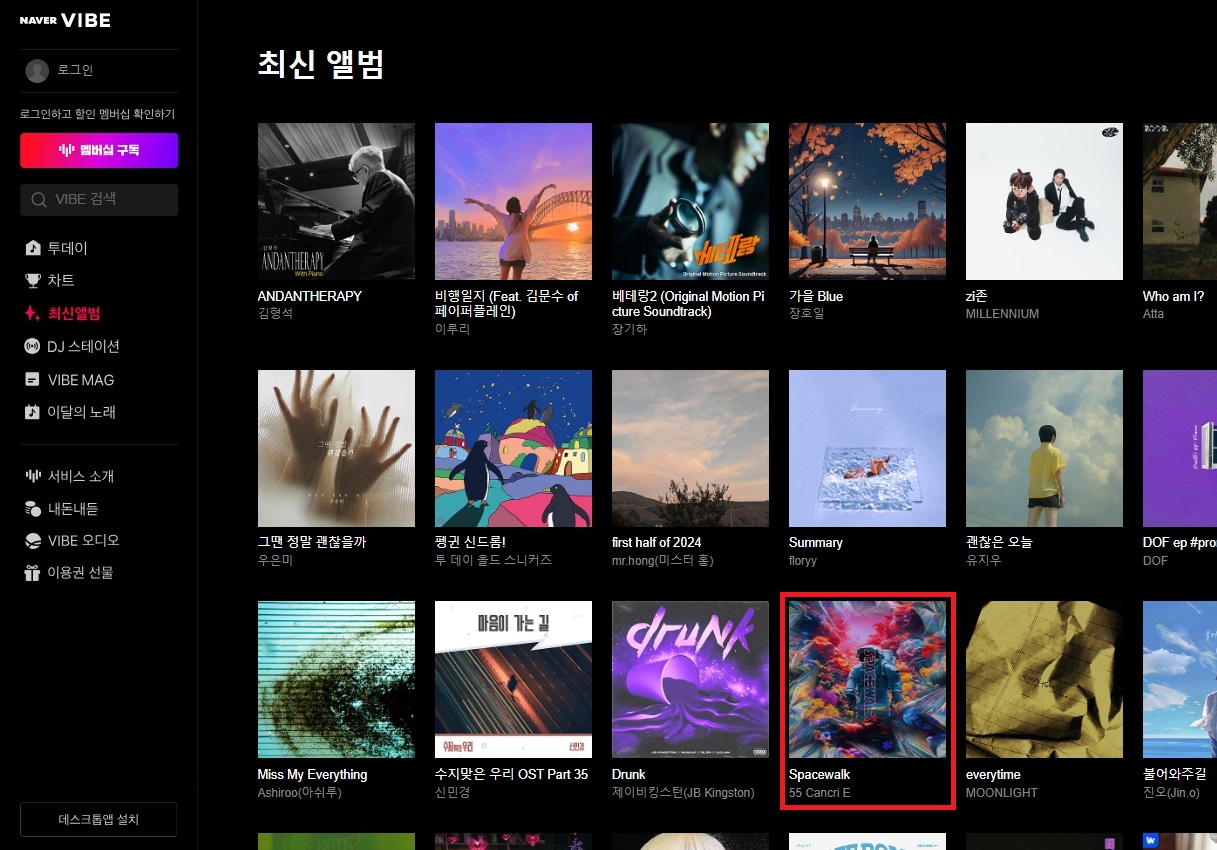This screenshot has height=850, width=1217.
Task: Click artist name floryy
Action: click(803, 560)
